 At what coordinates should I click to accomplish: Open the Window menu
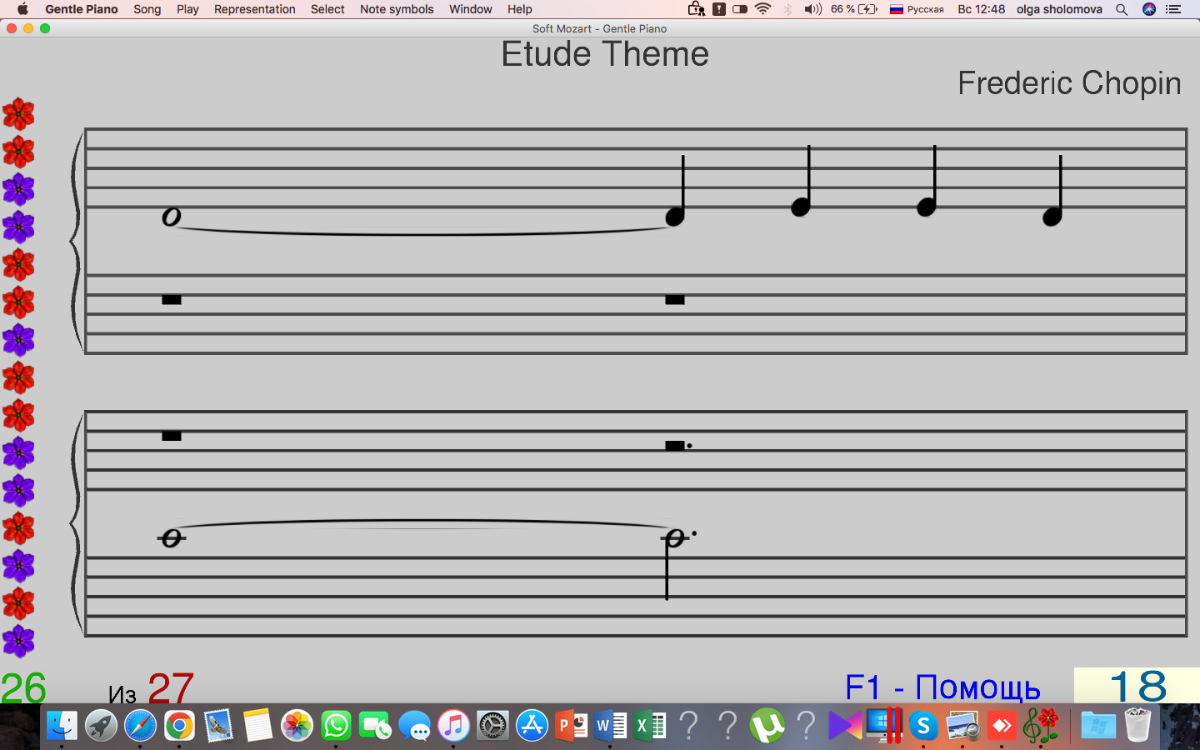click(x=470, y=9)
